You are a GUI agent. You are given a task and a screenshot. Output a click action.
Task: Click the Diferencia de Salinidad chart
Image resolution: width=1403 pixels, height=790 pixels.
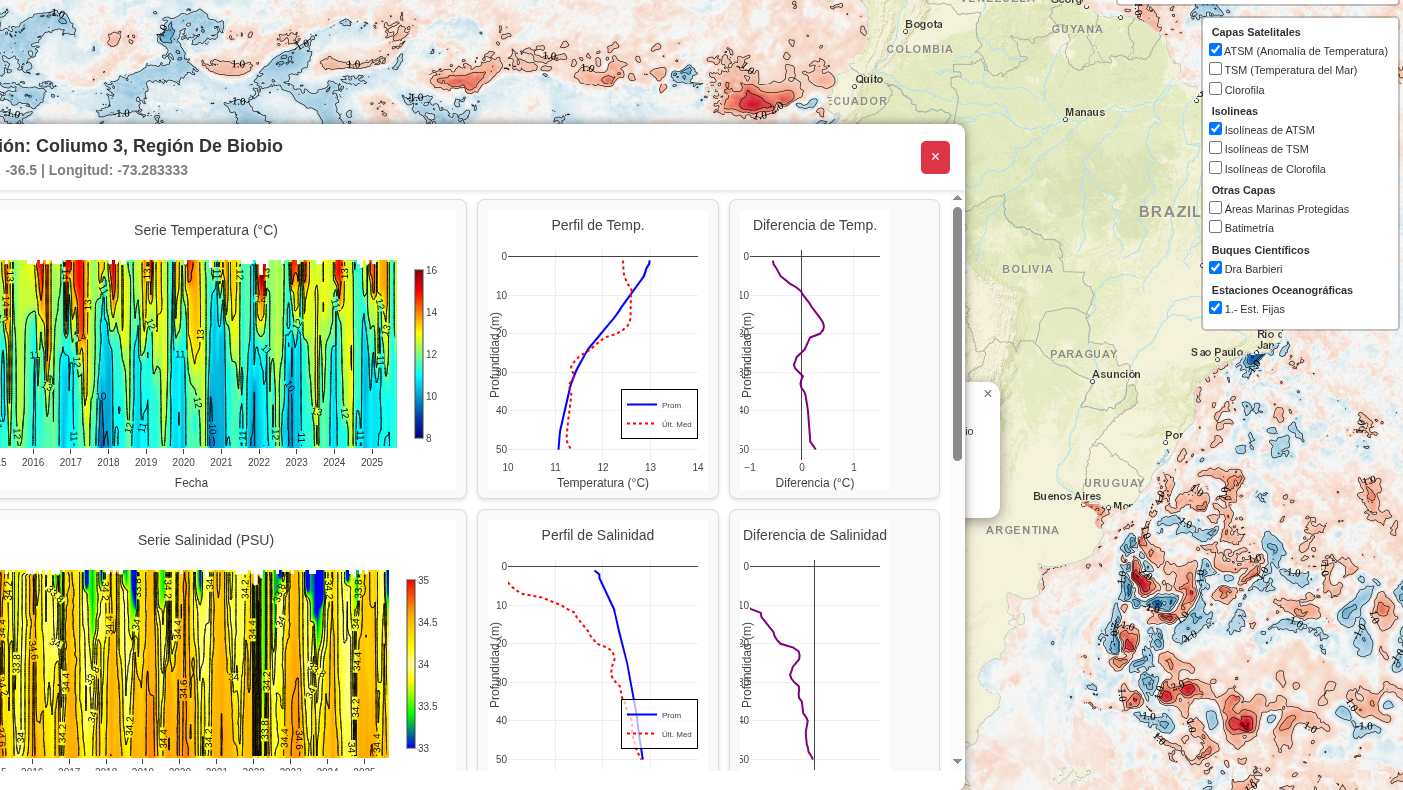(x=814, y=660)
